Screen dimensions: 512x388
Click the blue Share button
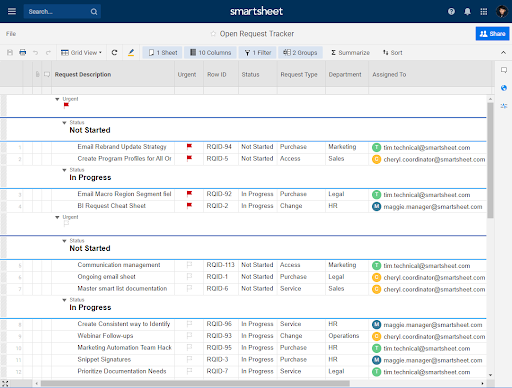pos(492,34)
